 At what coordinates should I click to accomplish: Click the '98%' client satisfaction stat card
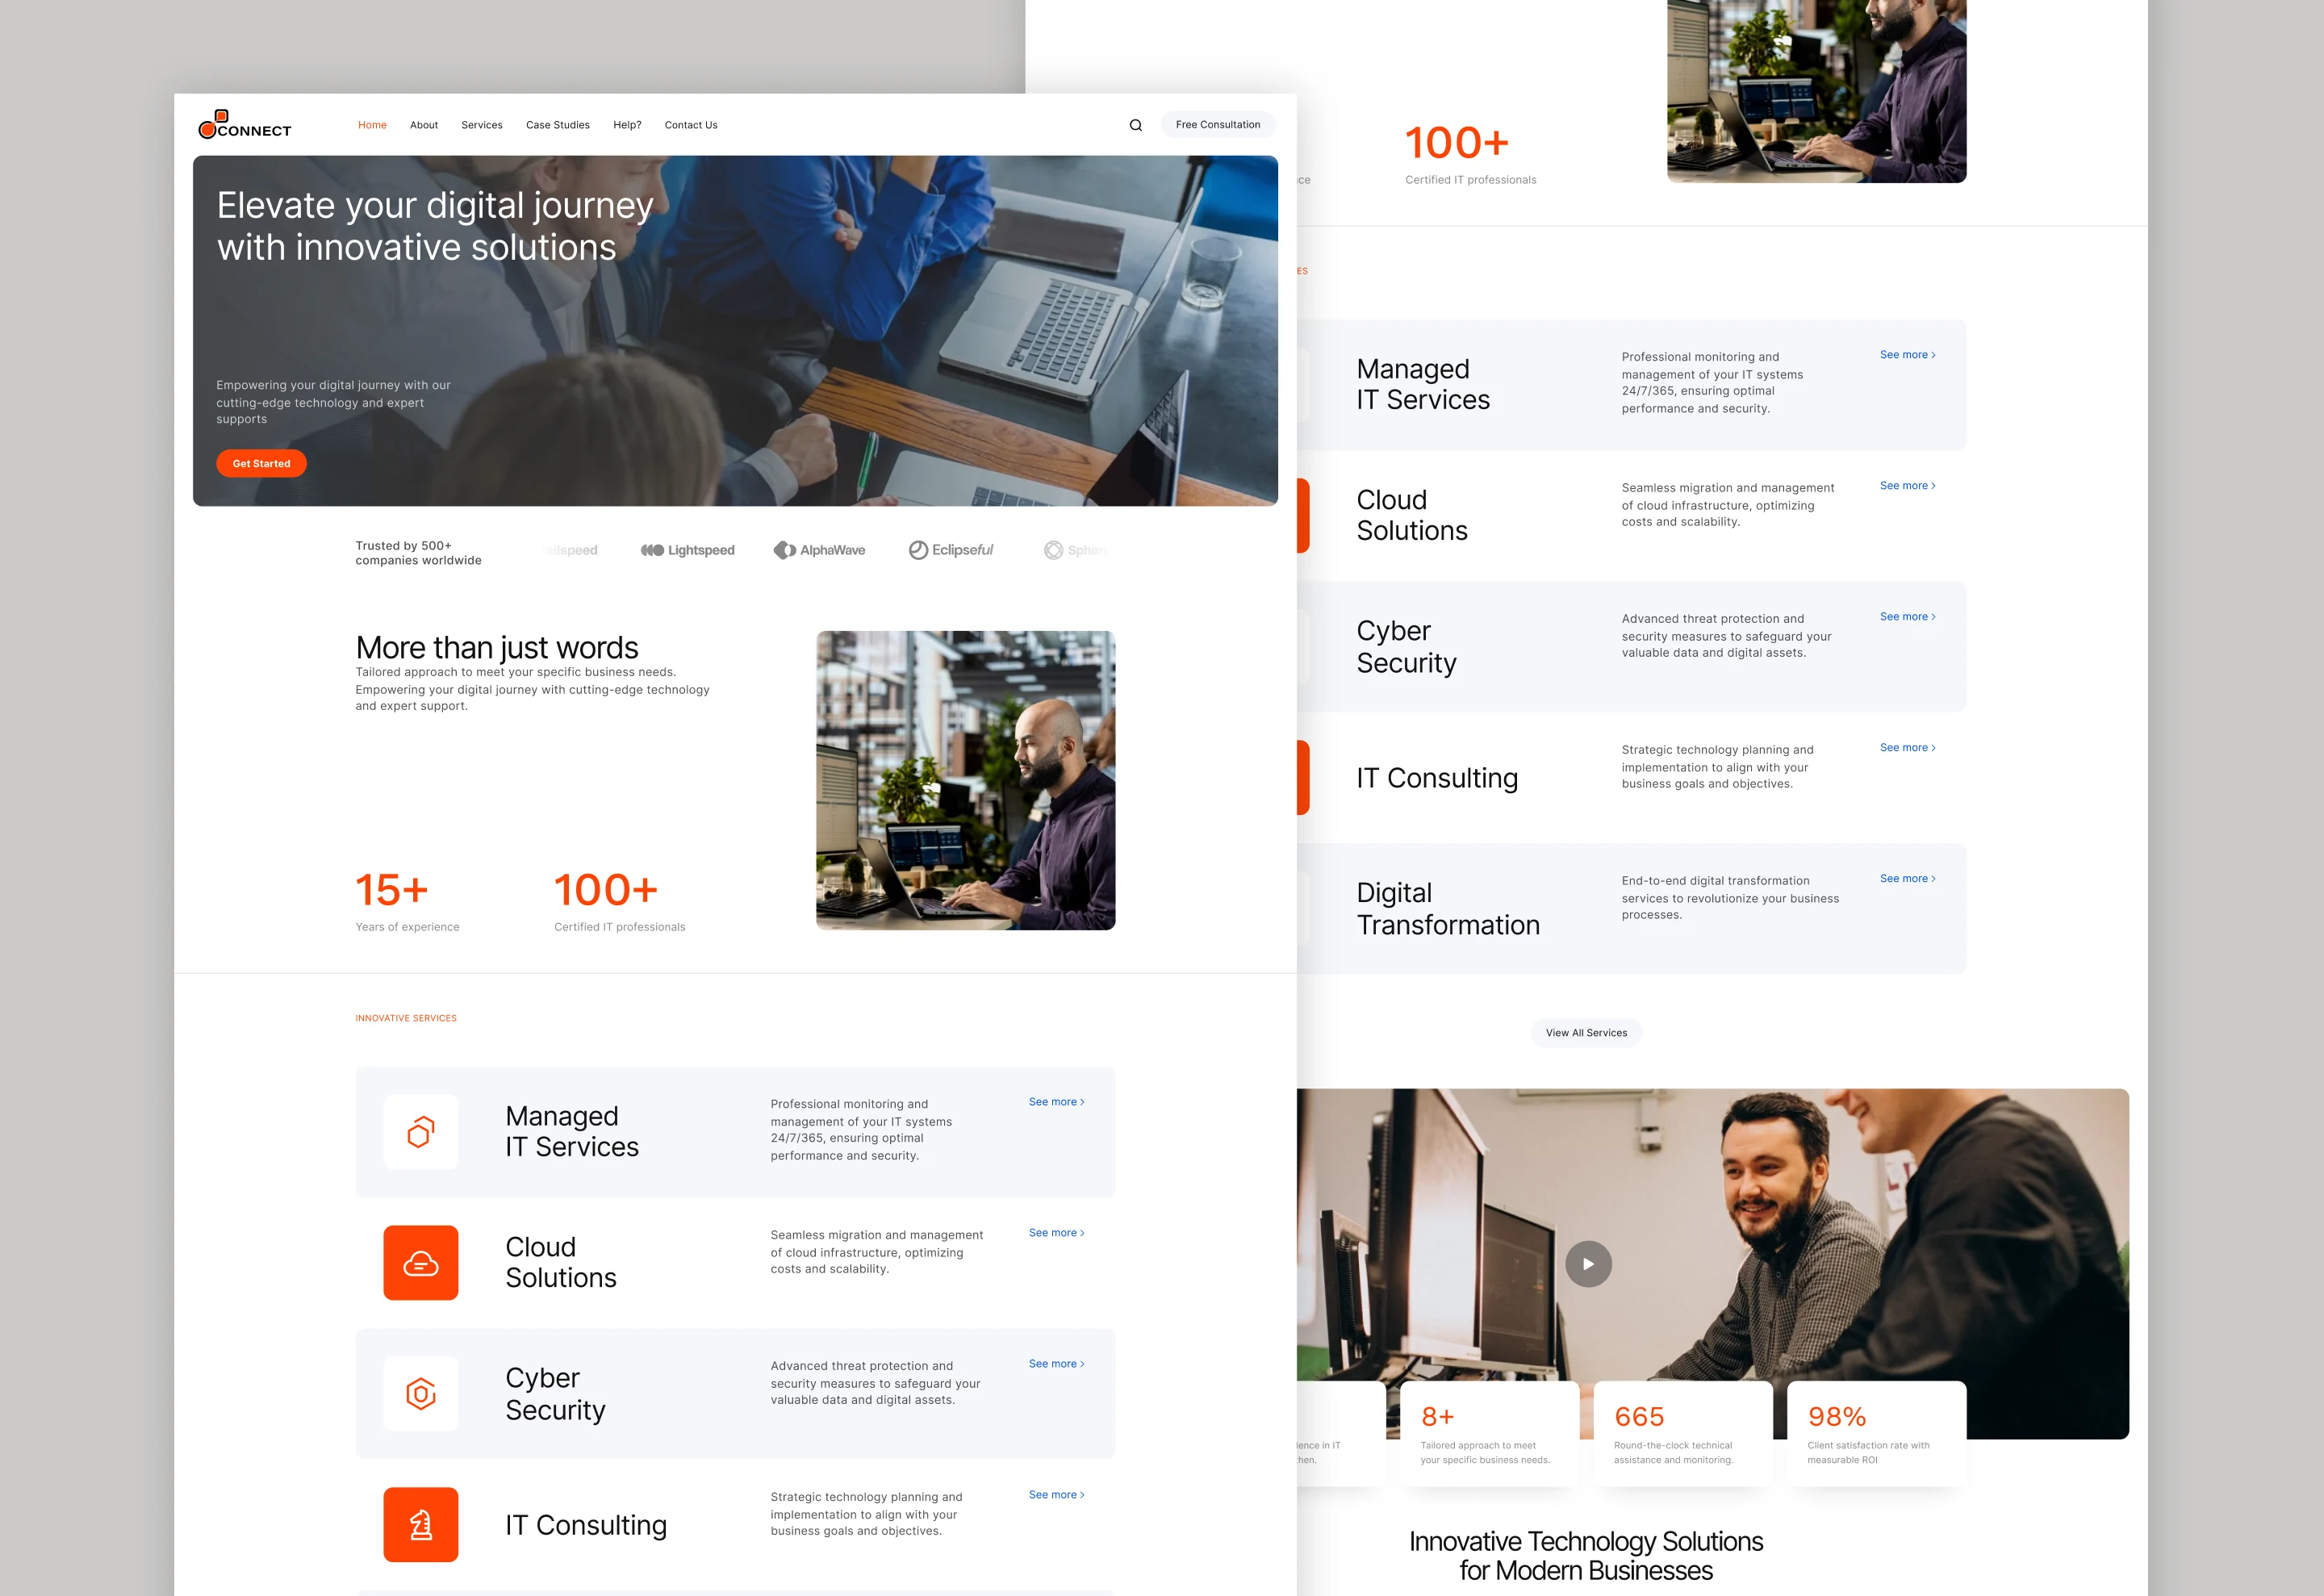(x=1876, y=1434)
